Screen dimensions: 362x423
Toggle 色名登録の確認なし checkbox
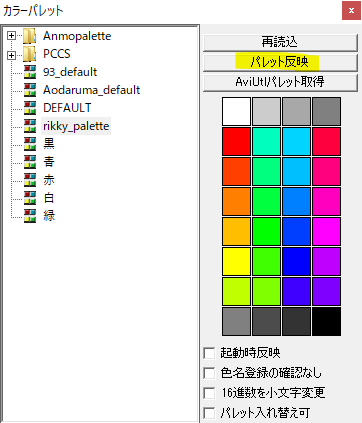point(209,373)
